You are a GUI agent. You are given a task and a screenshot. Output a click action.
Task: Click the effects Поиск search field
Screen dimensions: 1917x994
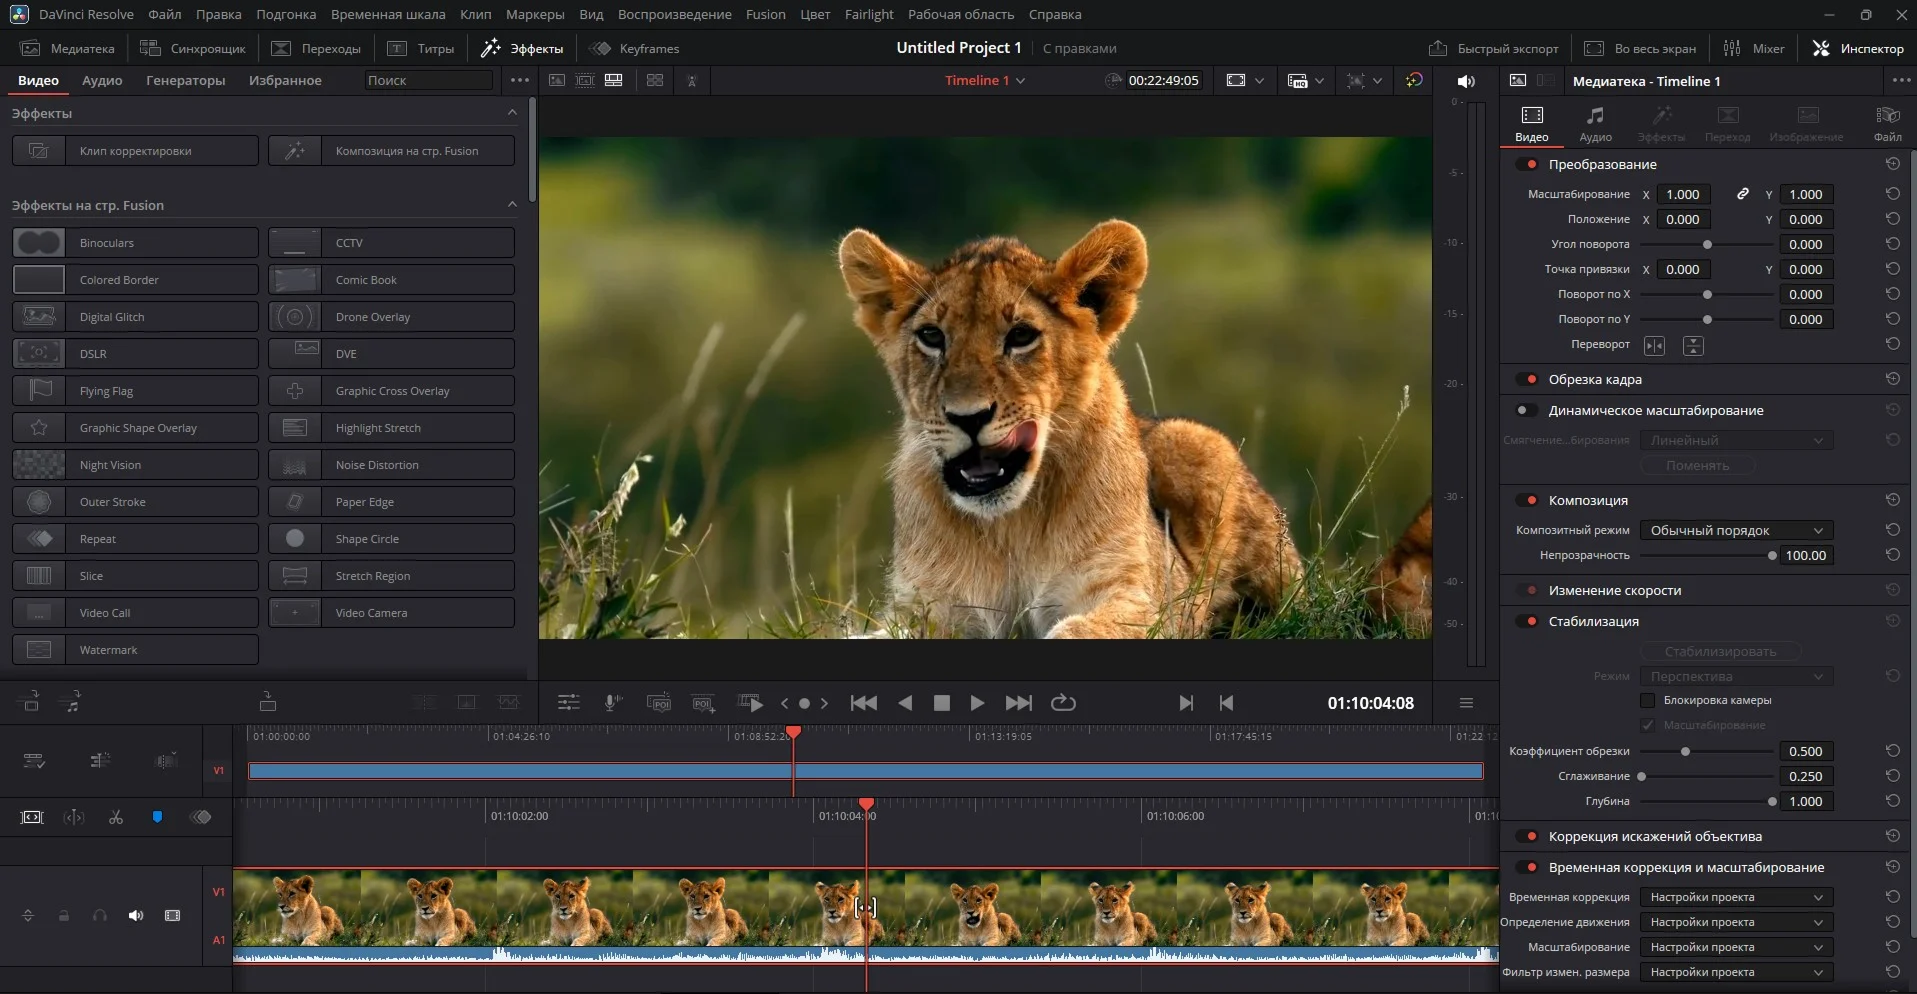[x=428, y=80]
